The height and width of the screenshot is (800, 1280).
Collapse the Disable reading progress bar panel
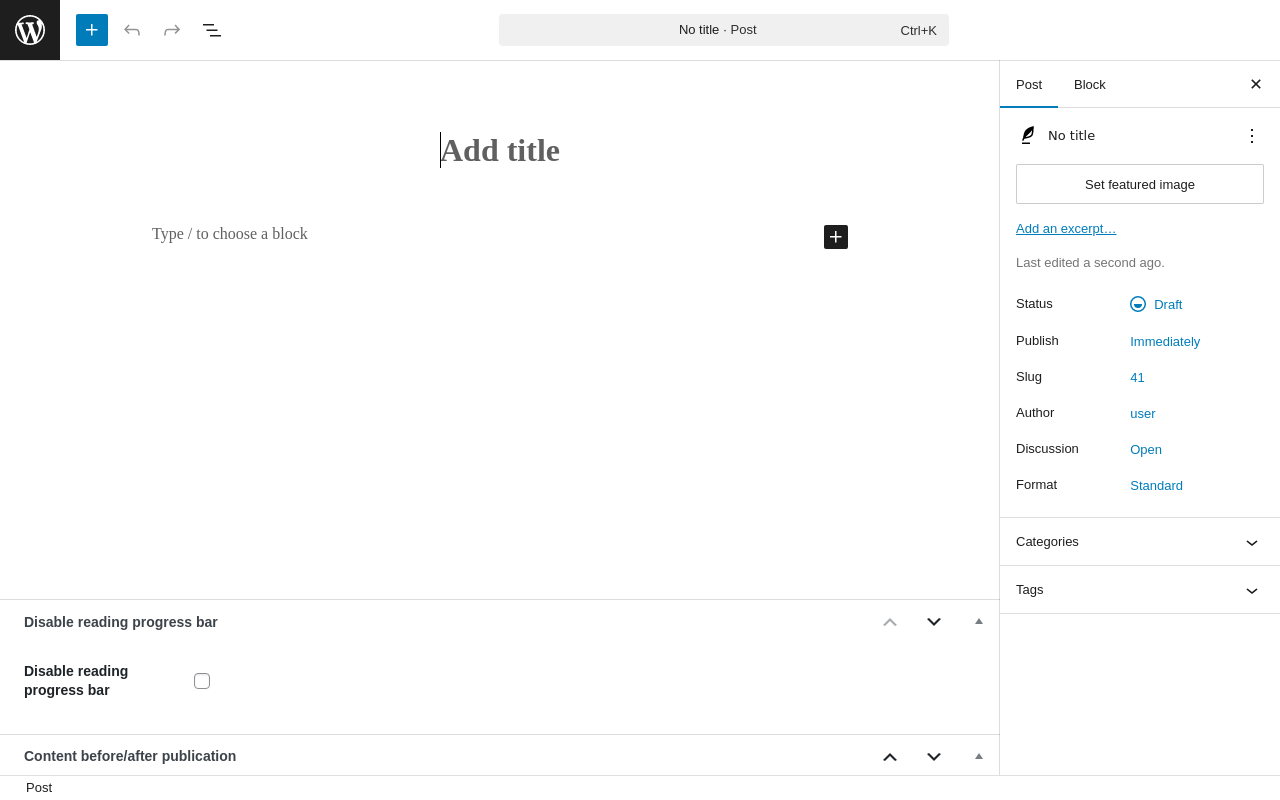pyautogui.click(x=979, y=622)
